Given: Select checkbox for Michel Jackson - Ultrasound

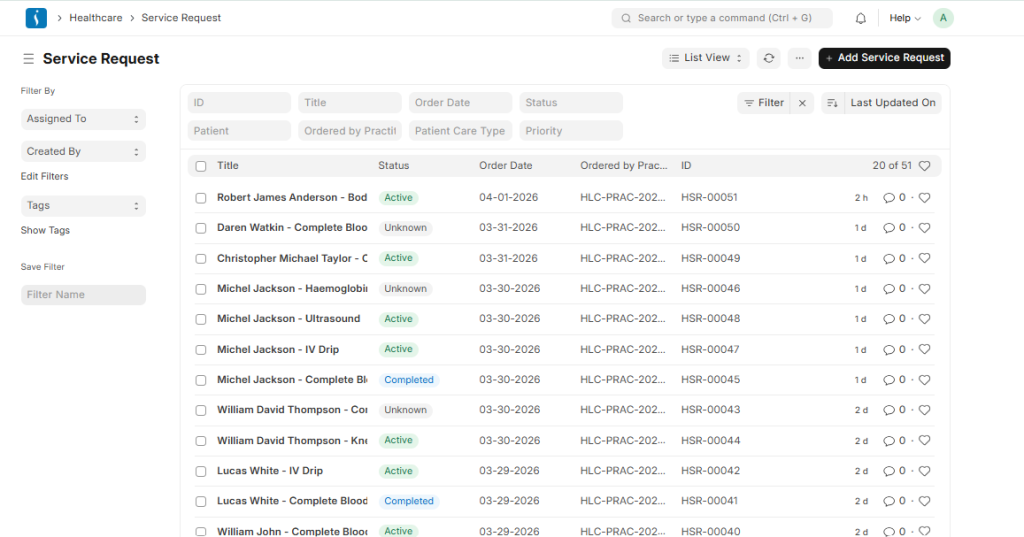Looking at the screenshot, I should coord(201,319).
